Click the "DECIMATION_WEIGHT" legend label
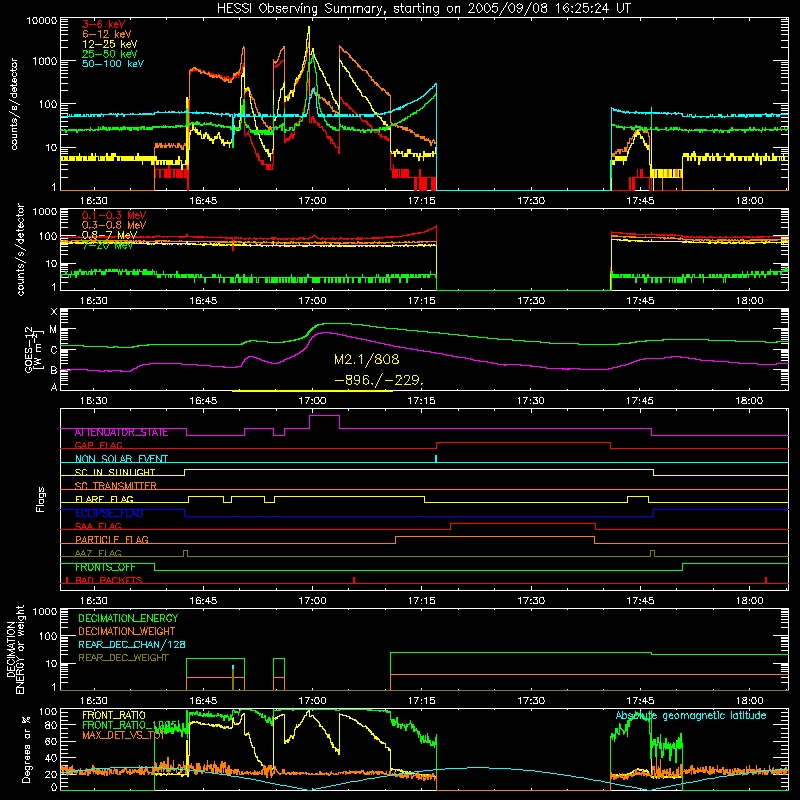The image size is (800, 800). point(127,631)
